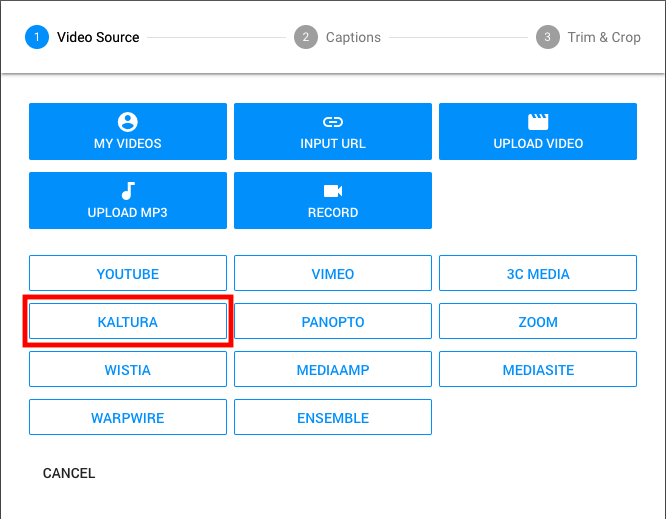666x519 pixels.
Task: Click the MediaAMP button
Action: [333, 369]
